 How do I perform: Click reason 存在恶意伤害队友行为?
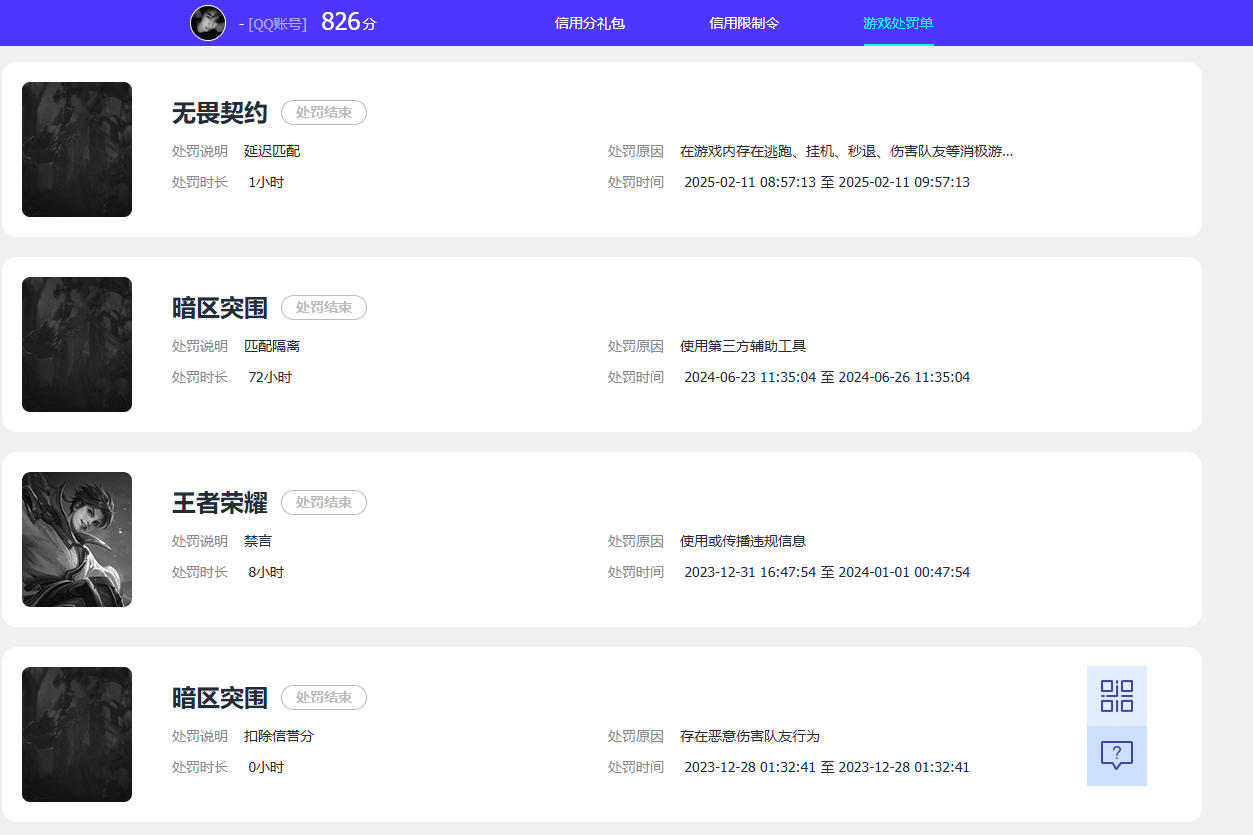click(750, 736)
